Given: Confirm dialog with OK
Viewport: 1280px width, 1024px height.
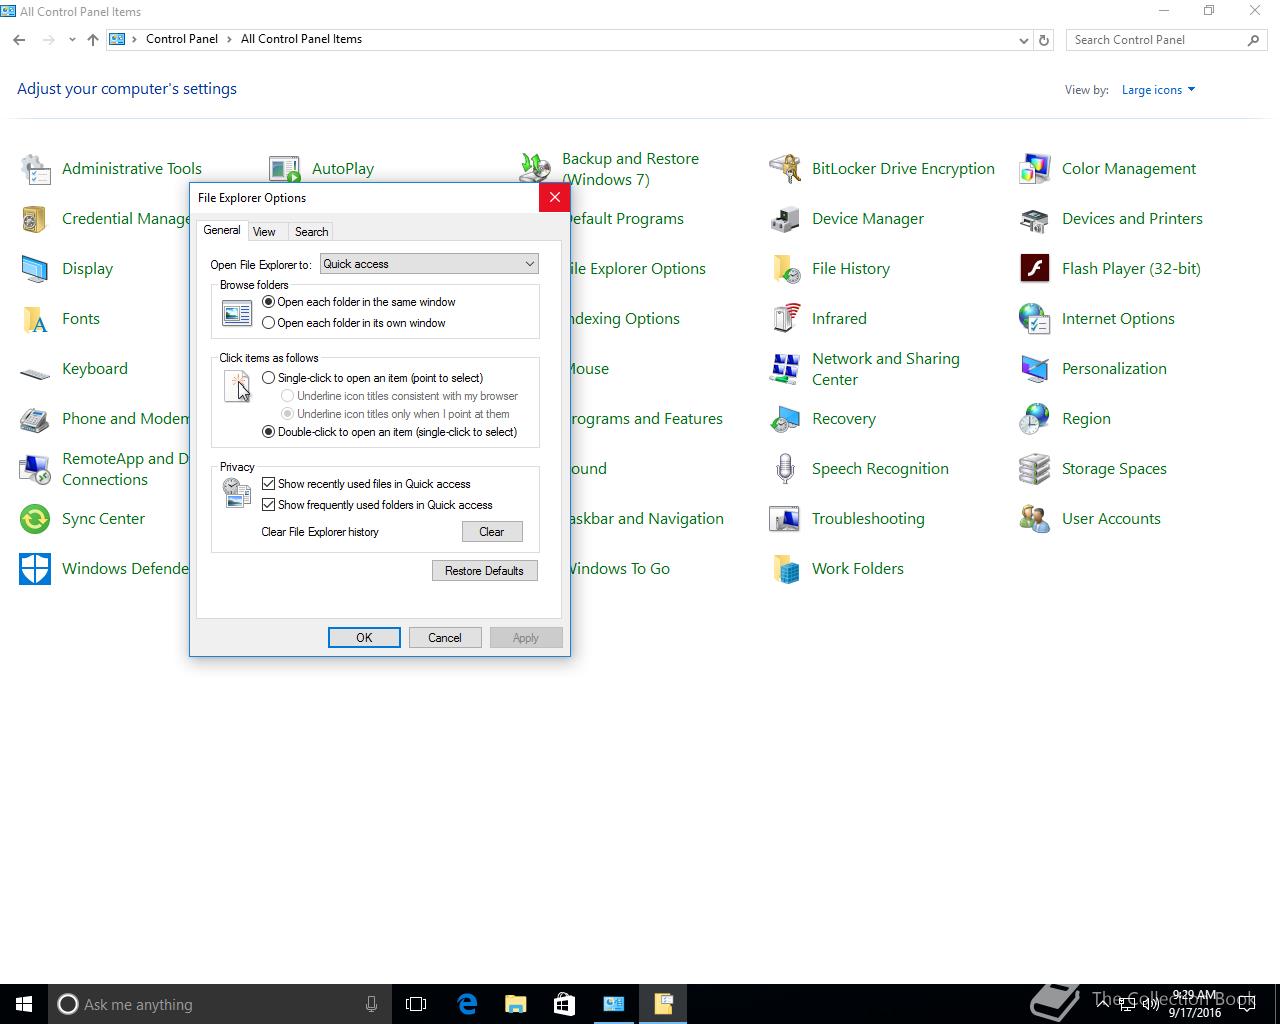Looking at the screenshot, I should coord(364,638).
